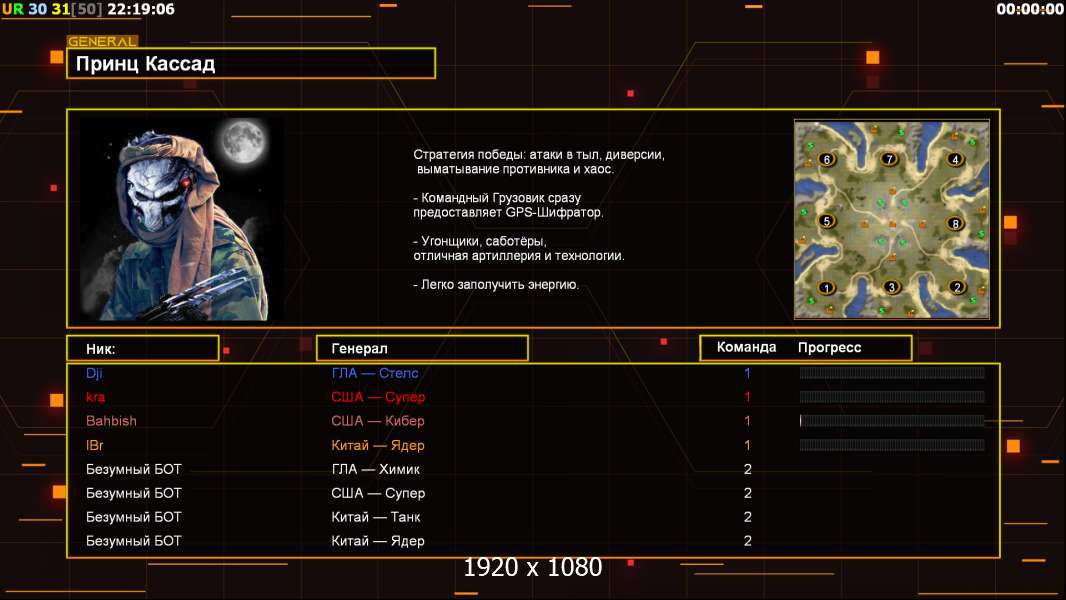Click the loading progress bar for Dji

point(892,372)
